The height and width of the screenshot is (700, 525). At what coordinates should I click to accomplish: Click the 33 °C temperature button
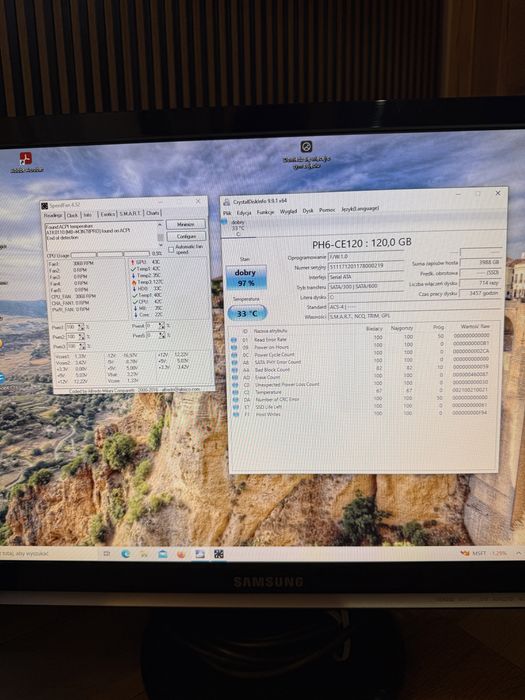[247, 313]
